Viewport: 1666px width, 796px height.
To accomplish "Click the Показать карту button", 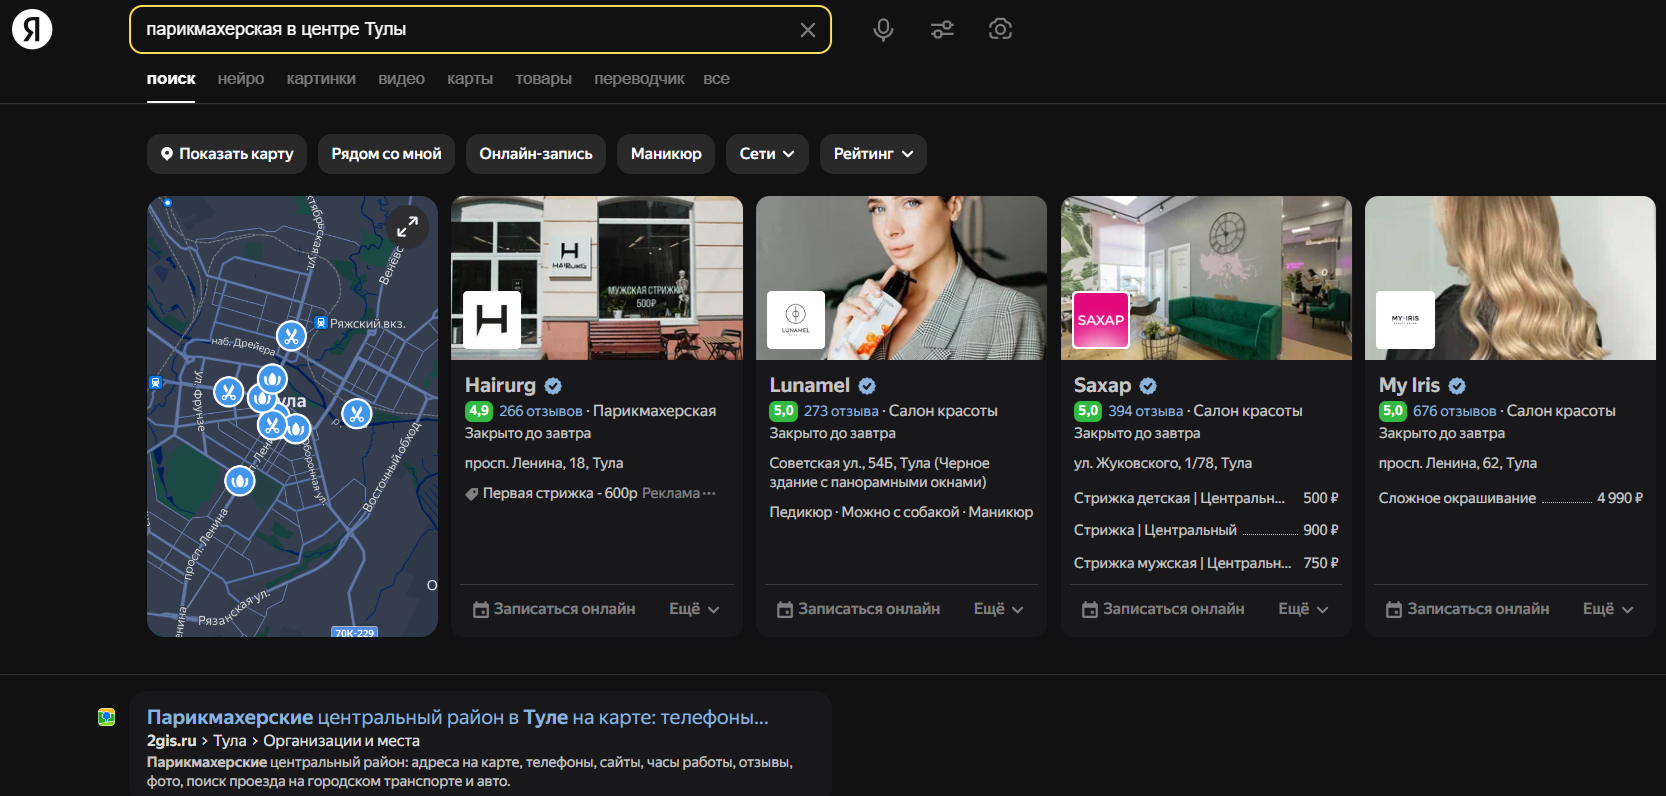I will pyautogui.click(x=227, y=154).
